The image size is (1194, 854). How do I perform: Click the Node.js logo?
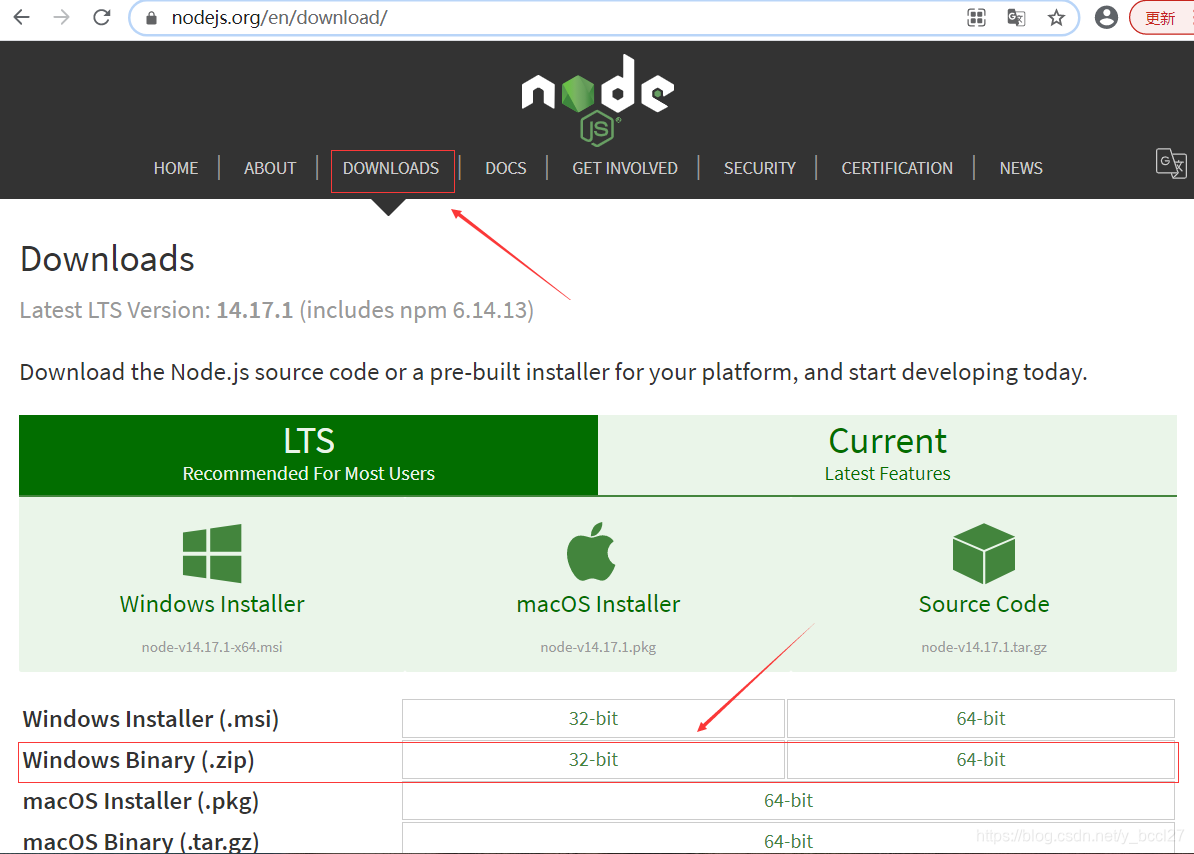pos(597,99)
